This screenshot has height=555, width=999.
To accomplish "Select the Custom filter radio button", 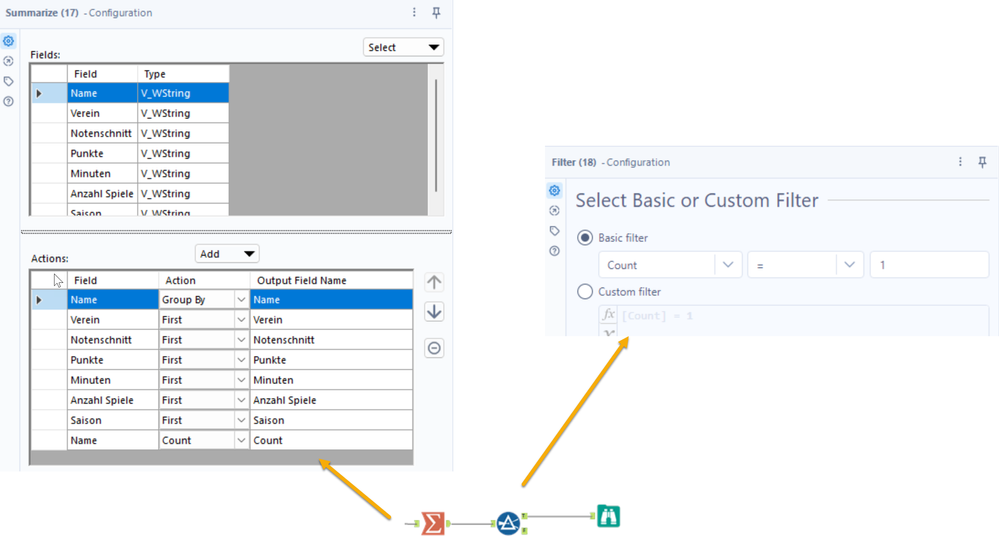I will point(584,292).
